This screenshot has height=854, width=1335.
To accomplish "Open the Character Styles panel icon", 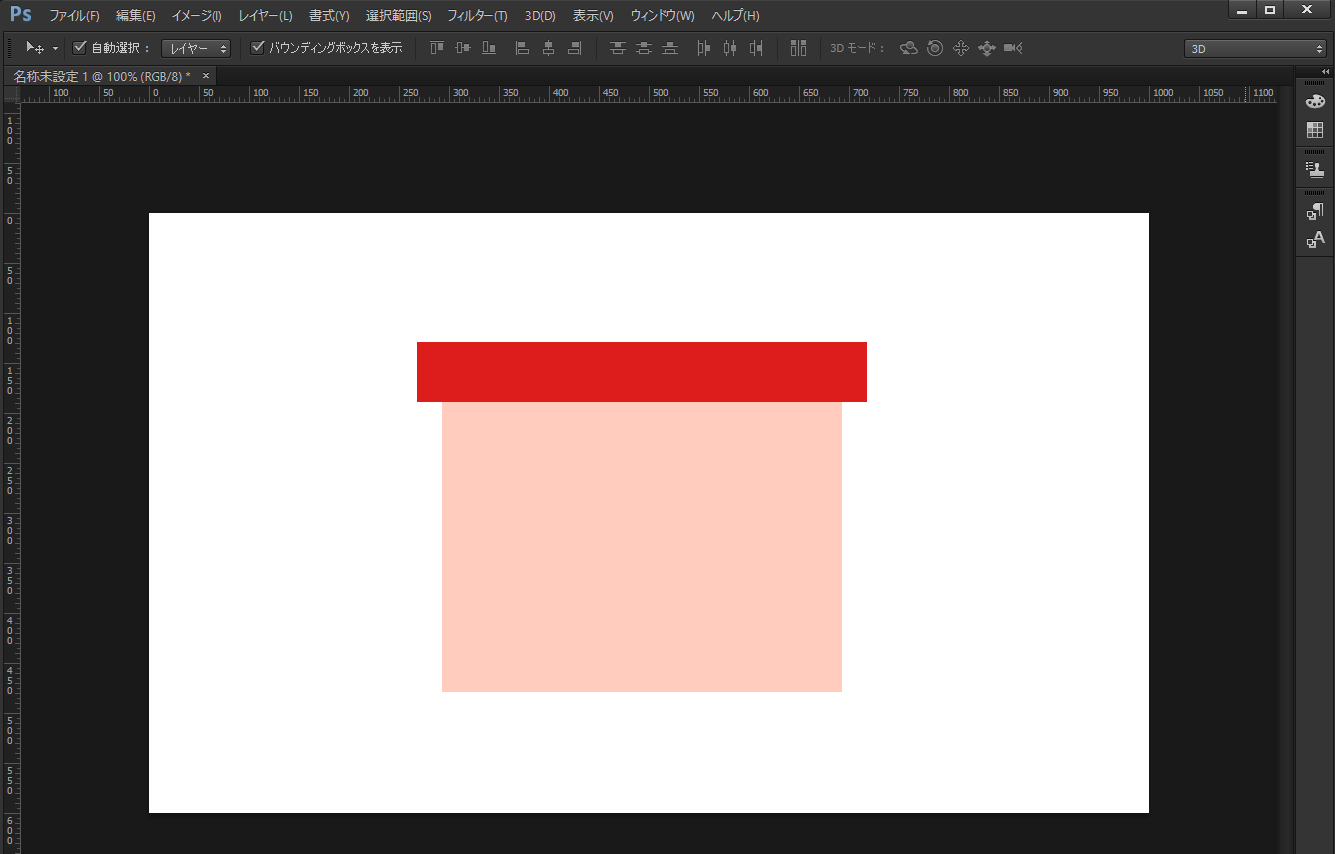I will coord(1314,239).
